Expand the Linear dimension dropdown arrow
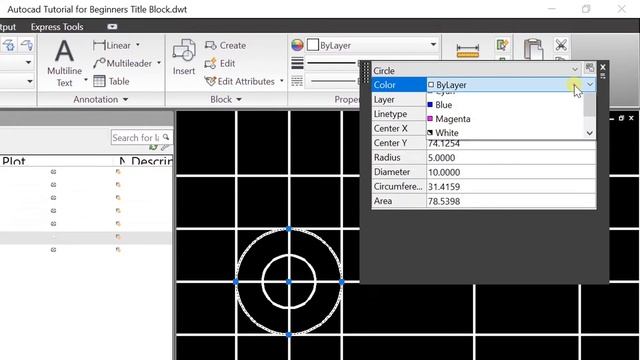 [x=138, y=45]
